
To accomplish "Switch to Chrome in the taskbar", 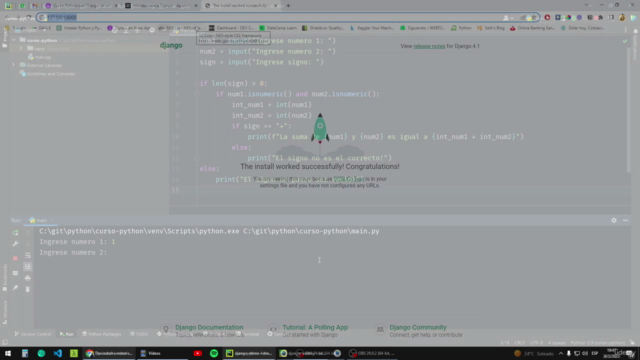I will [109, 353].
